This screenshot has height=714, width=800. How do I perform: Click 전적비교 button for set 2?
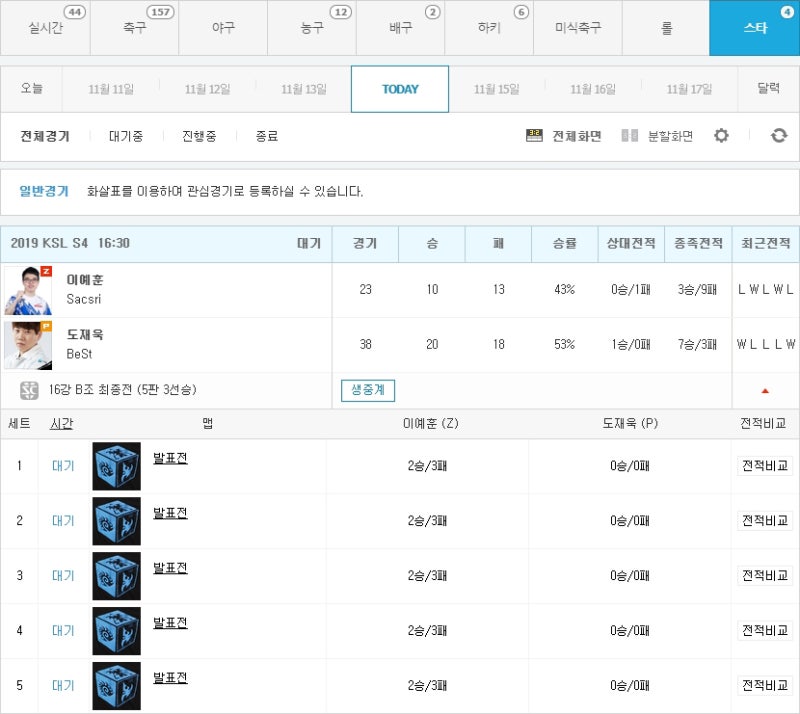[x=765, y=521]
